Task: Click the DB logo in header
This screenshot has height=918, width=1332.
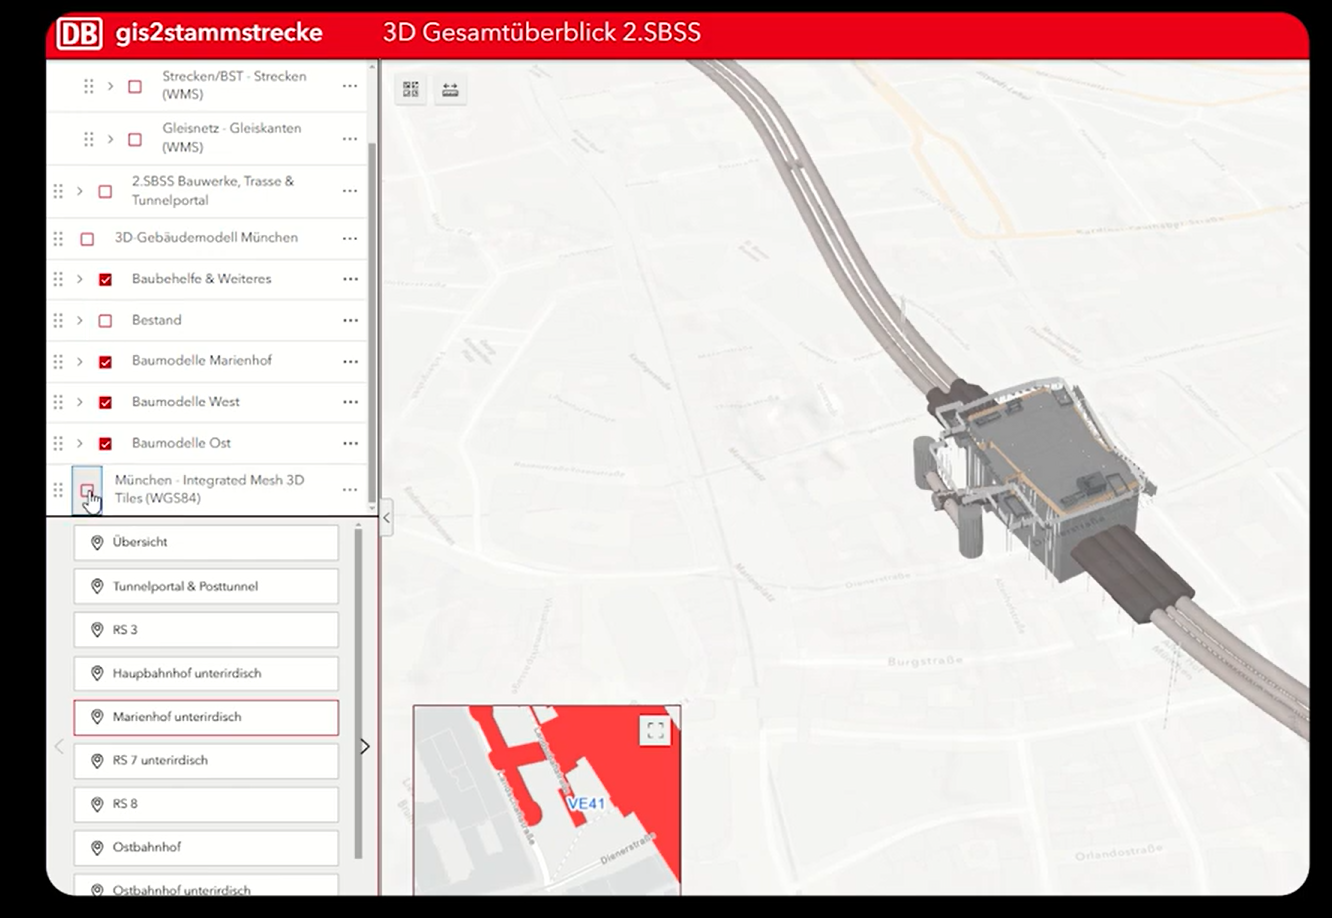Action: click(x=79, y=33)
